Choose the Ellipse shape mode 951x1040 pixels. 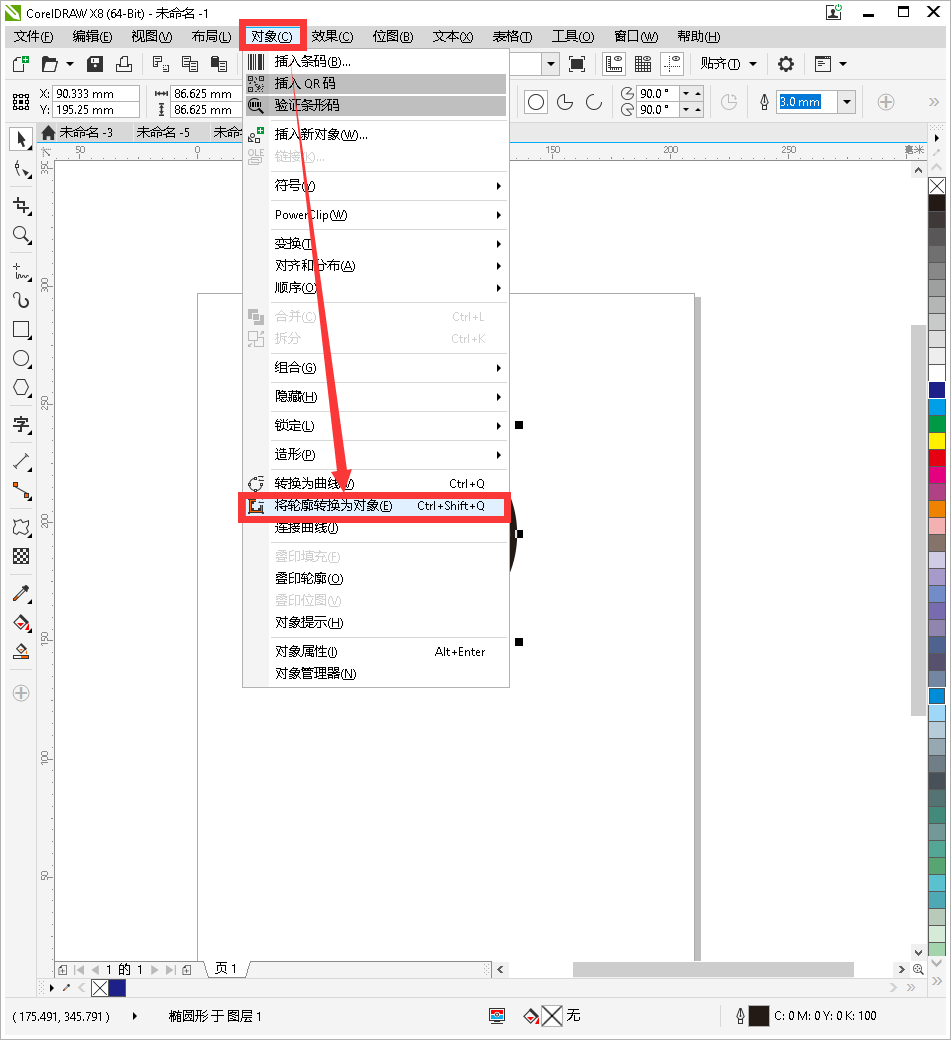536,102
